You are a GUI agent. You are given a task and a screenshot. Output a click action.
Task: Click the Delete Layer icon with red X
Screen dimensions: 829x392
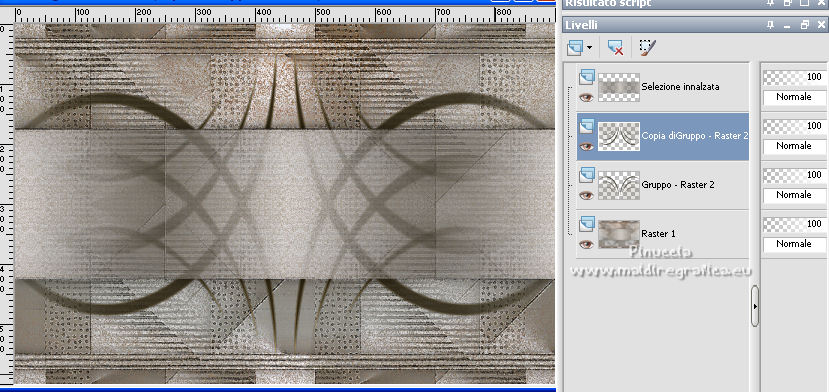[x=615, y=48]
